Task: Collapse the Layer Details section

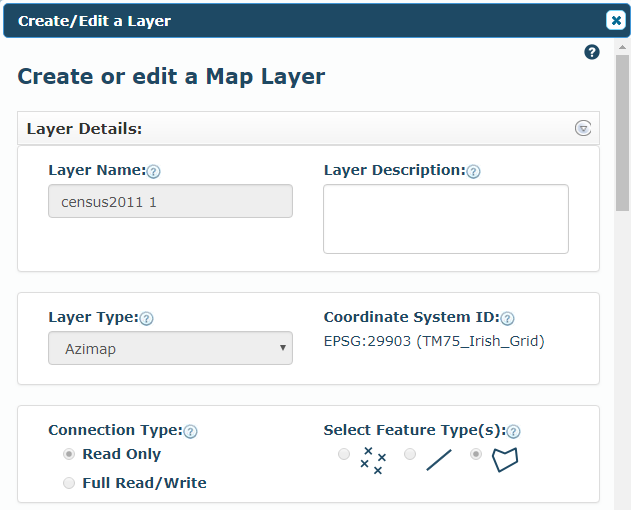Action: click(x=583, y=128)
